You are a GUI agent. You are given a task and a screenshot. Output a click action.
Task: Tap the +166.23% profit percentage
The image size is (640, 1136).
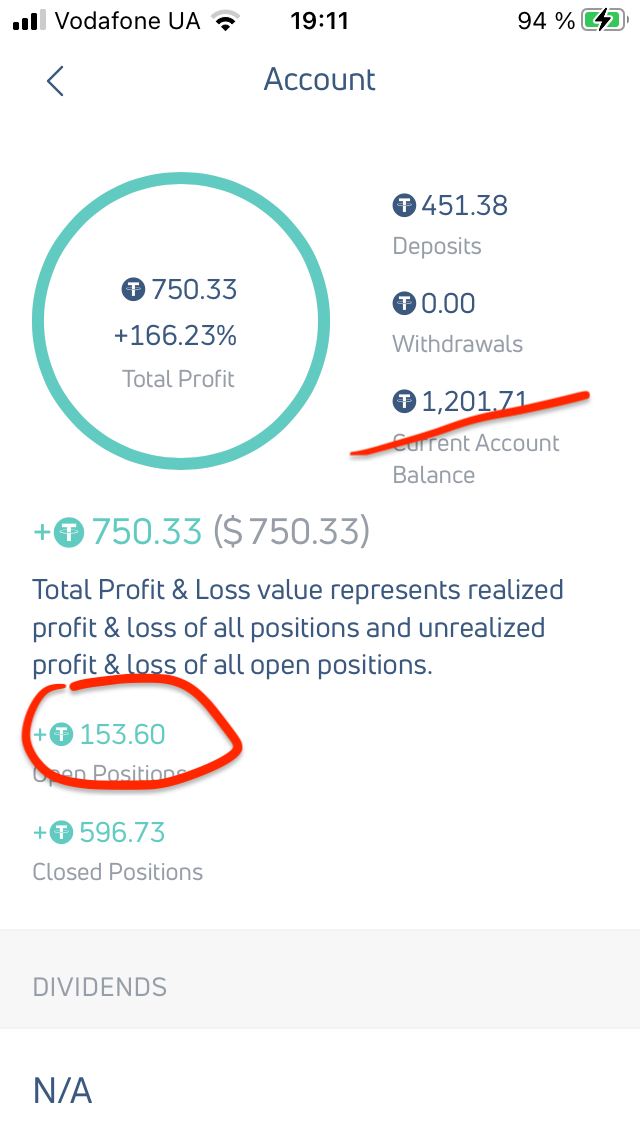(175, 336)
